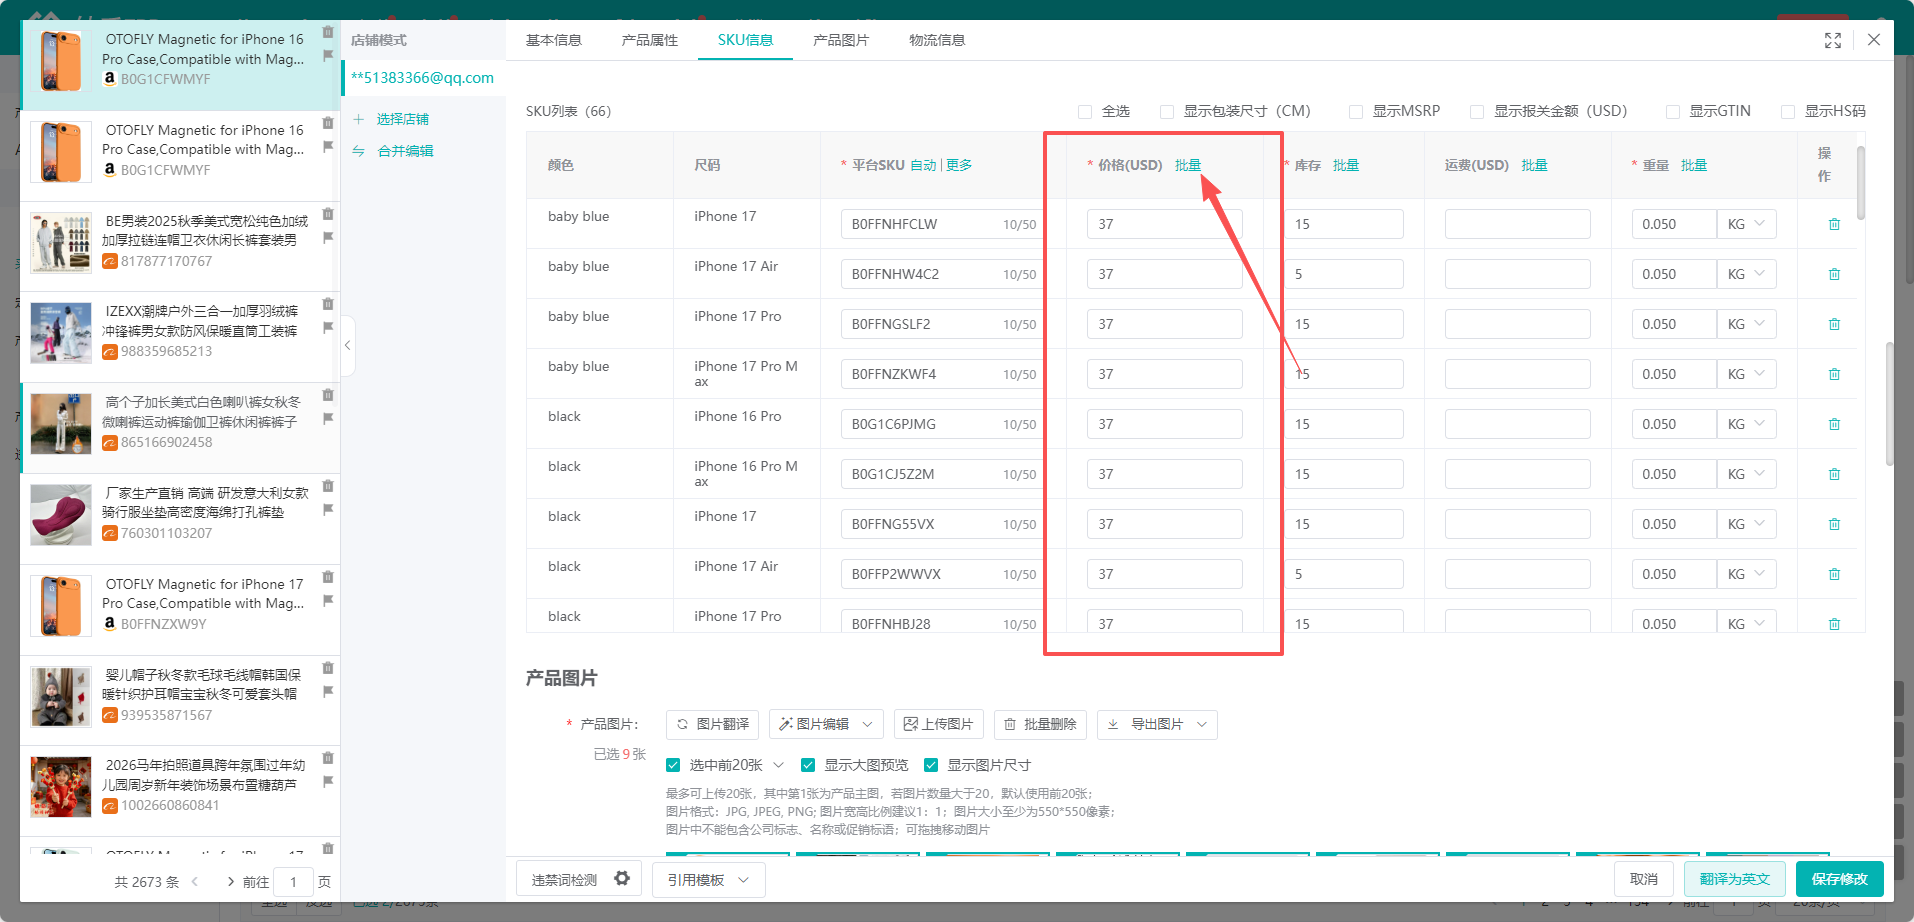Select the SKU信息 tab
The image size is (1914, 922).
point(745,40)
